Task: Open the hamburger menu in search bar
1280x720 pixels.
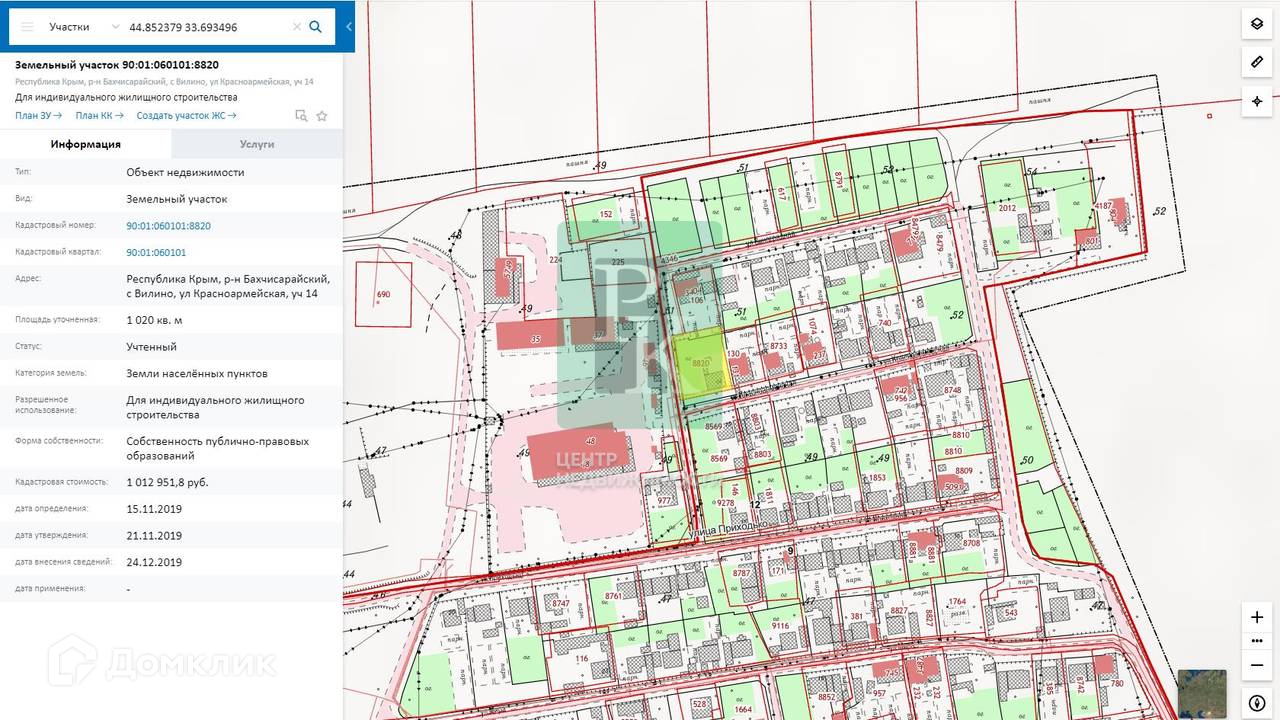Action: click(27, 27)
